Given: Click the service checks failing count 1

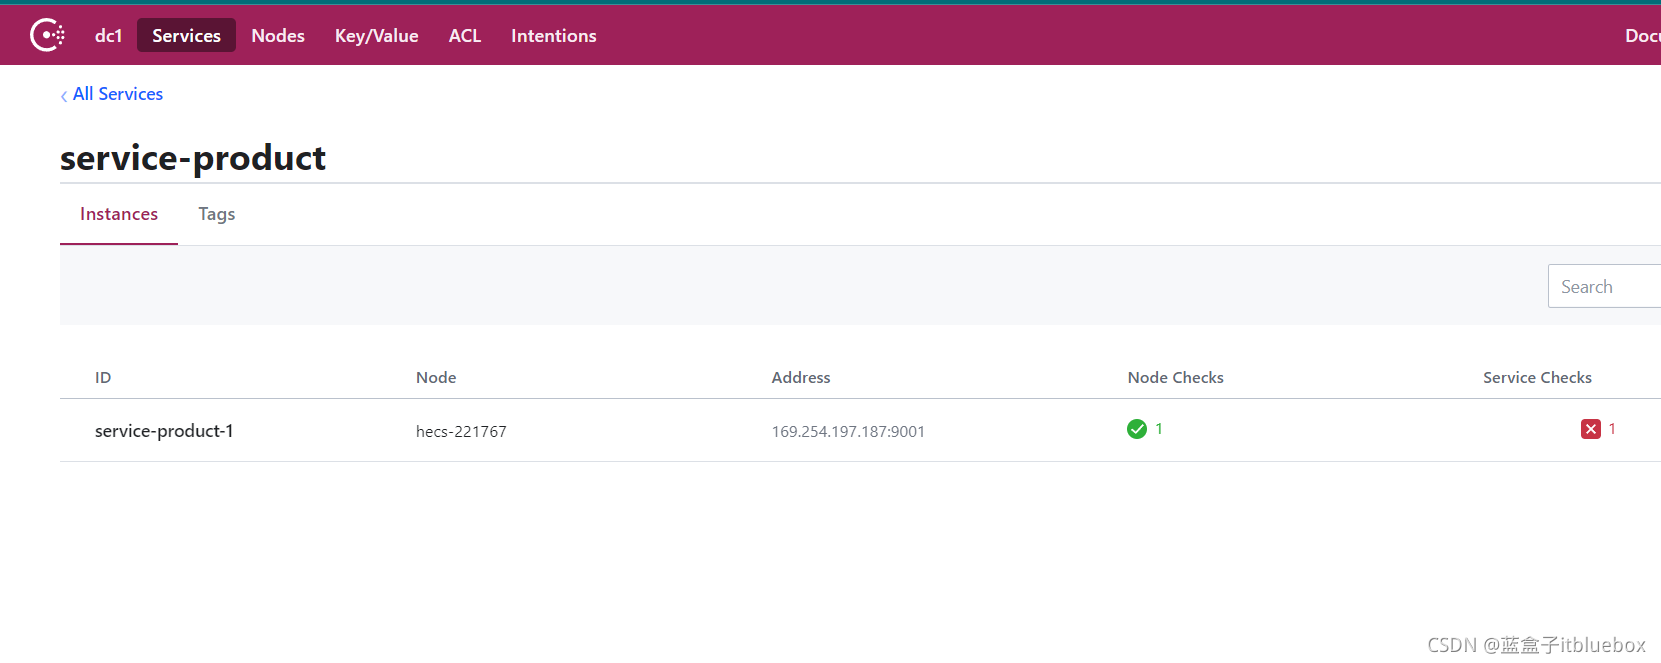Looking at the screenshot, I should coord(1612,429).
